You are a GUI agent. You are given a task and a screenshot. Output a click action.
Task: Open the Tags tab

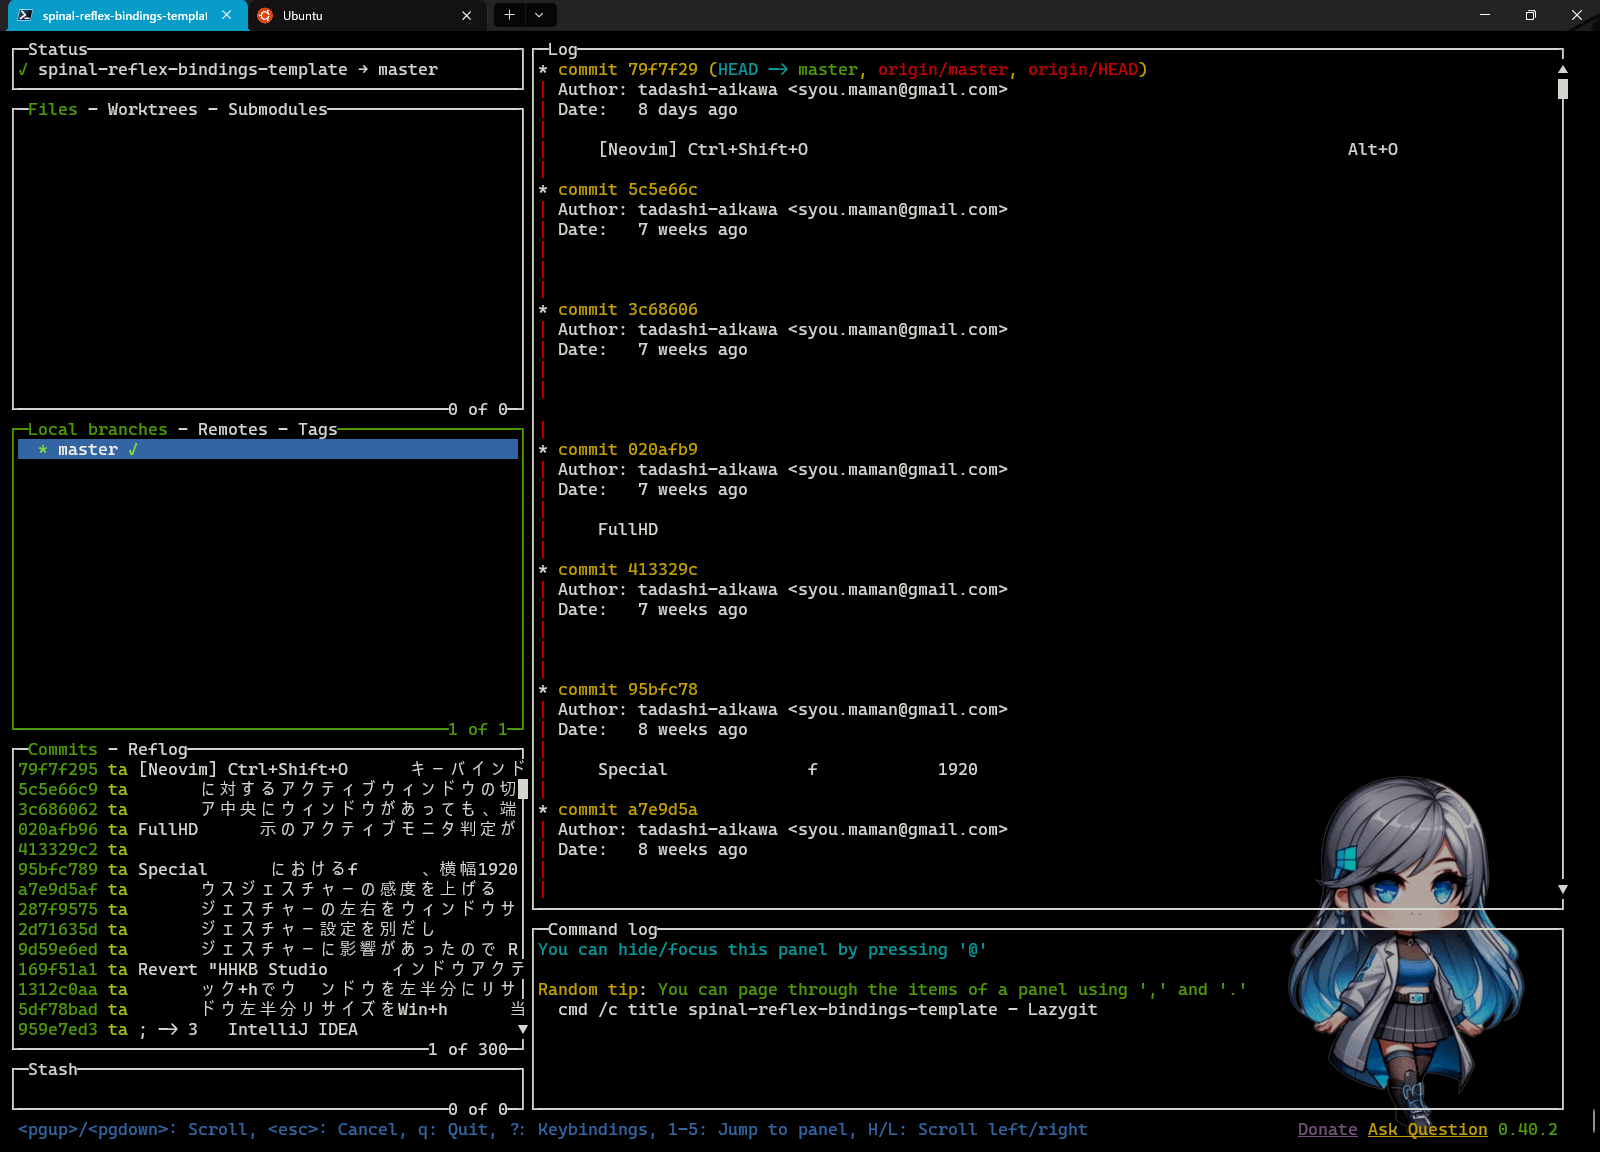(317, 429)
